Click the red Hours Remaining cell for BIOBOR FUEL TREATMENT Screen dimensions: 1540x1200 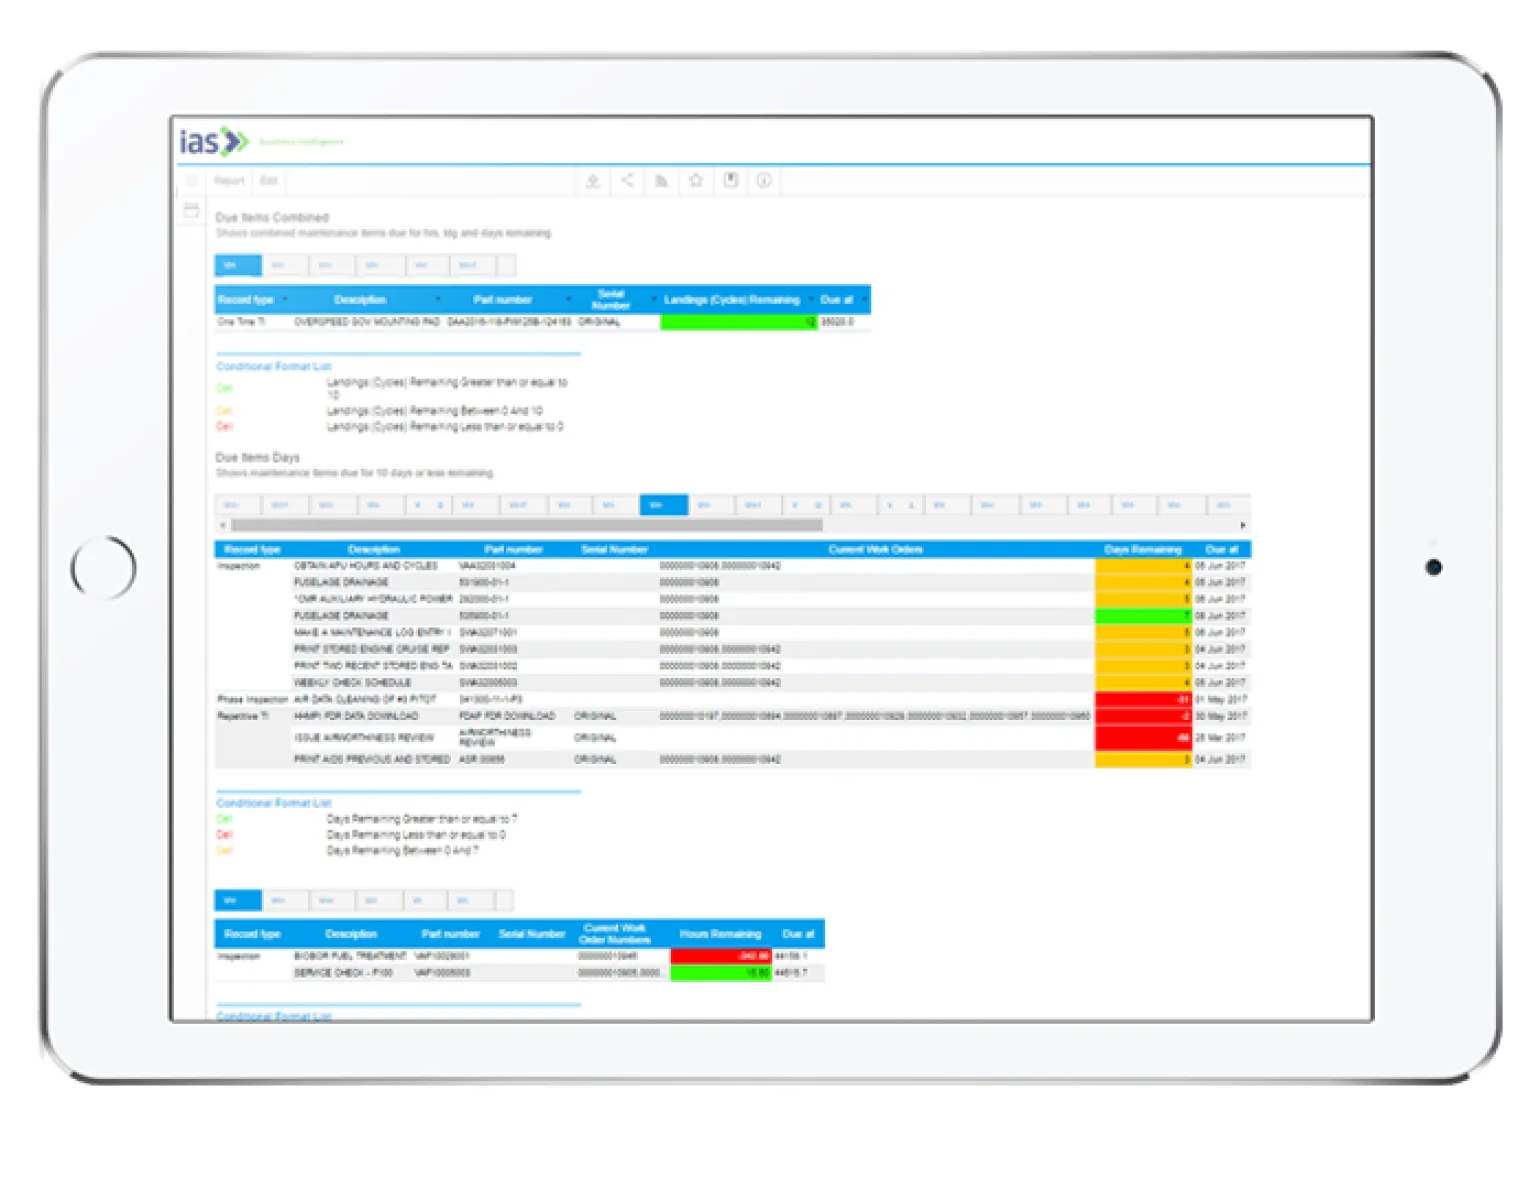pyautogui.click(x=720, y=956)
